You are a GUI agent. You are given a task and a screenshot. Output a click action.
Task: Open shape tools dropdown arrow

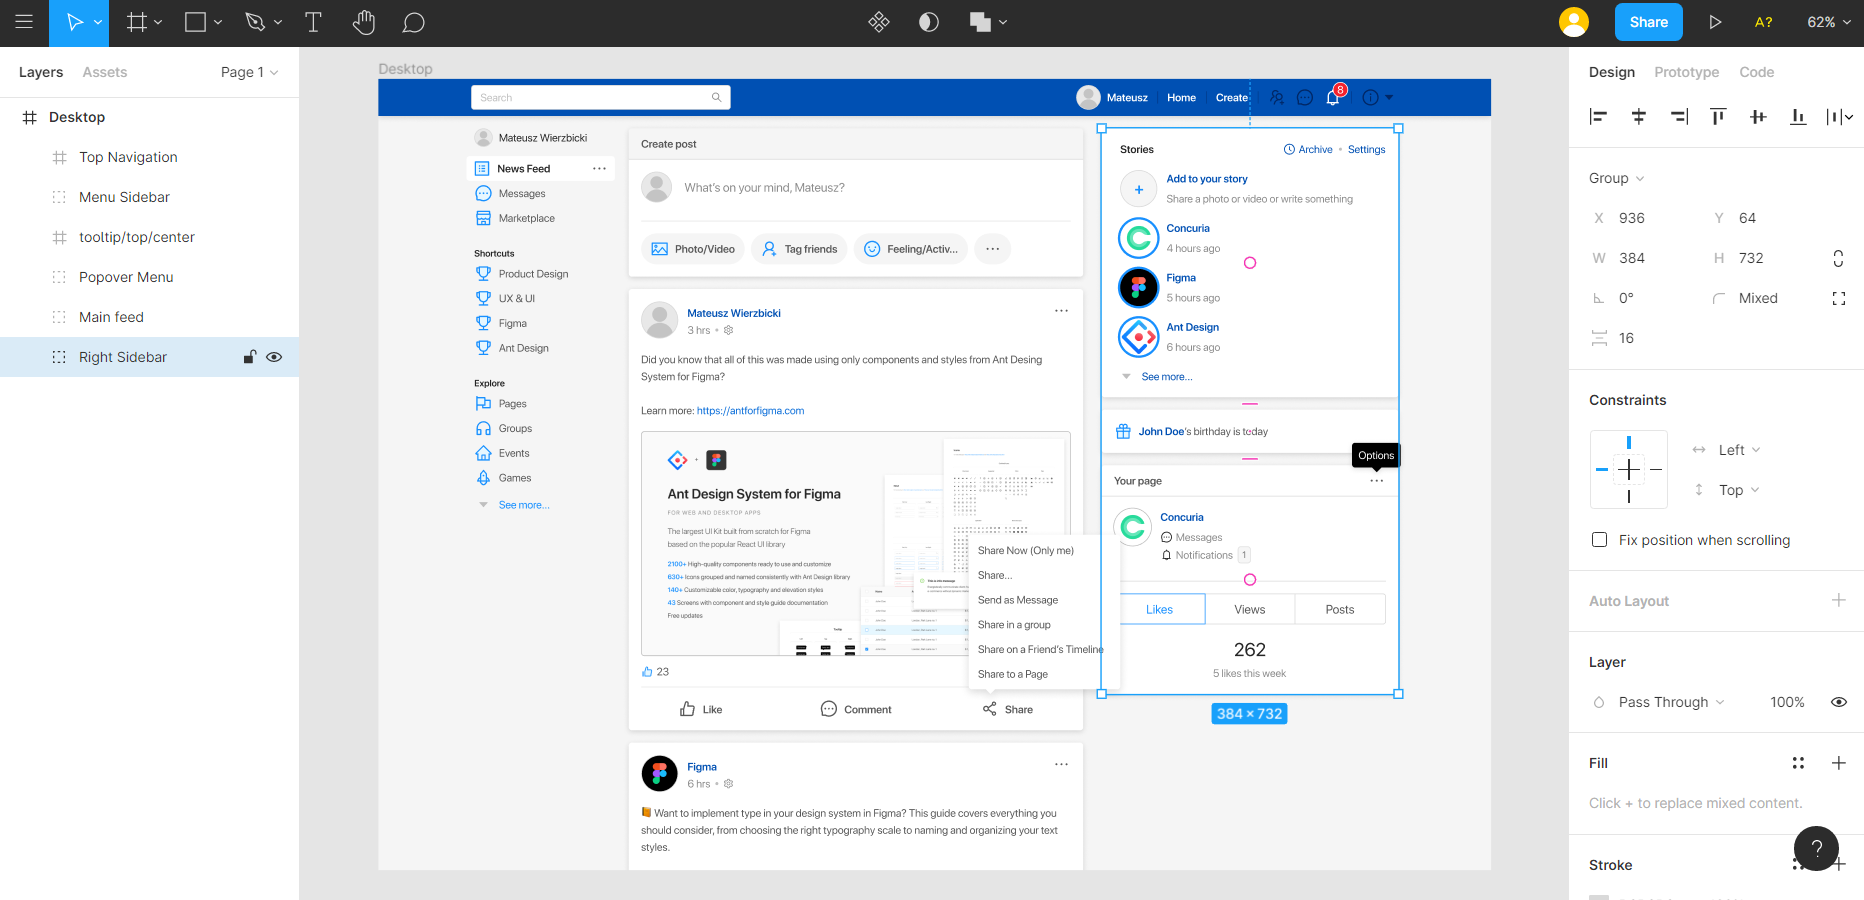[x=218, y=22]
